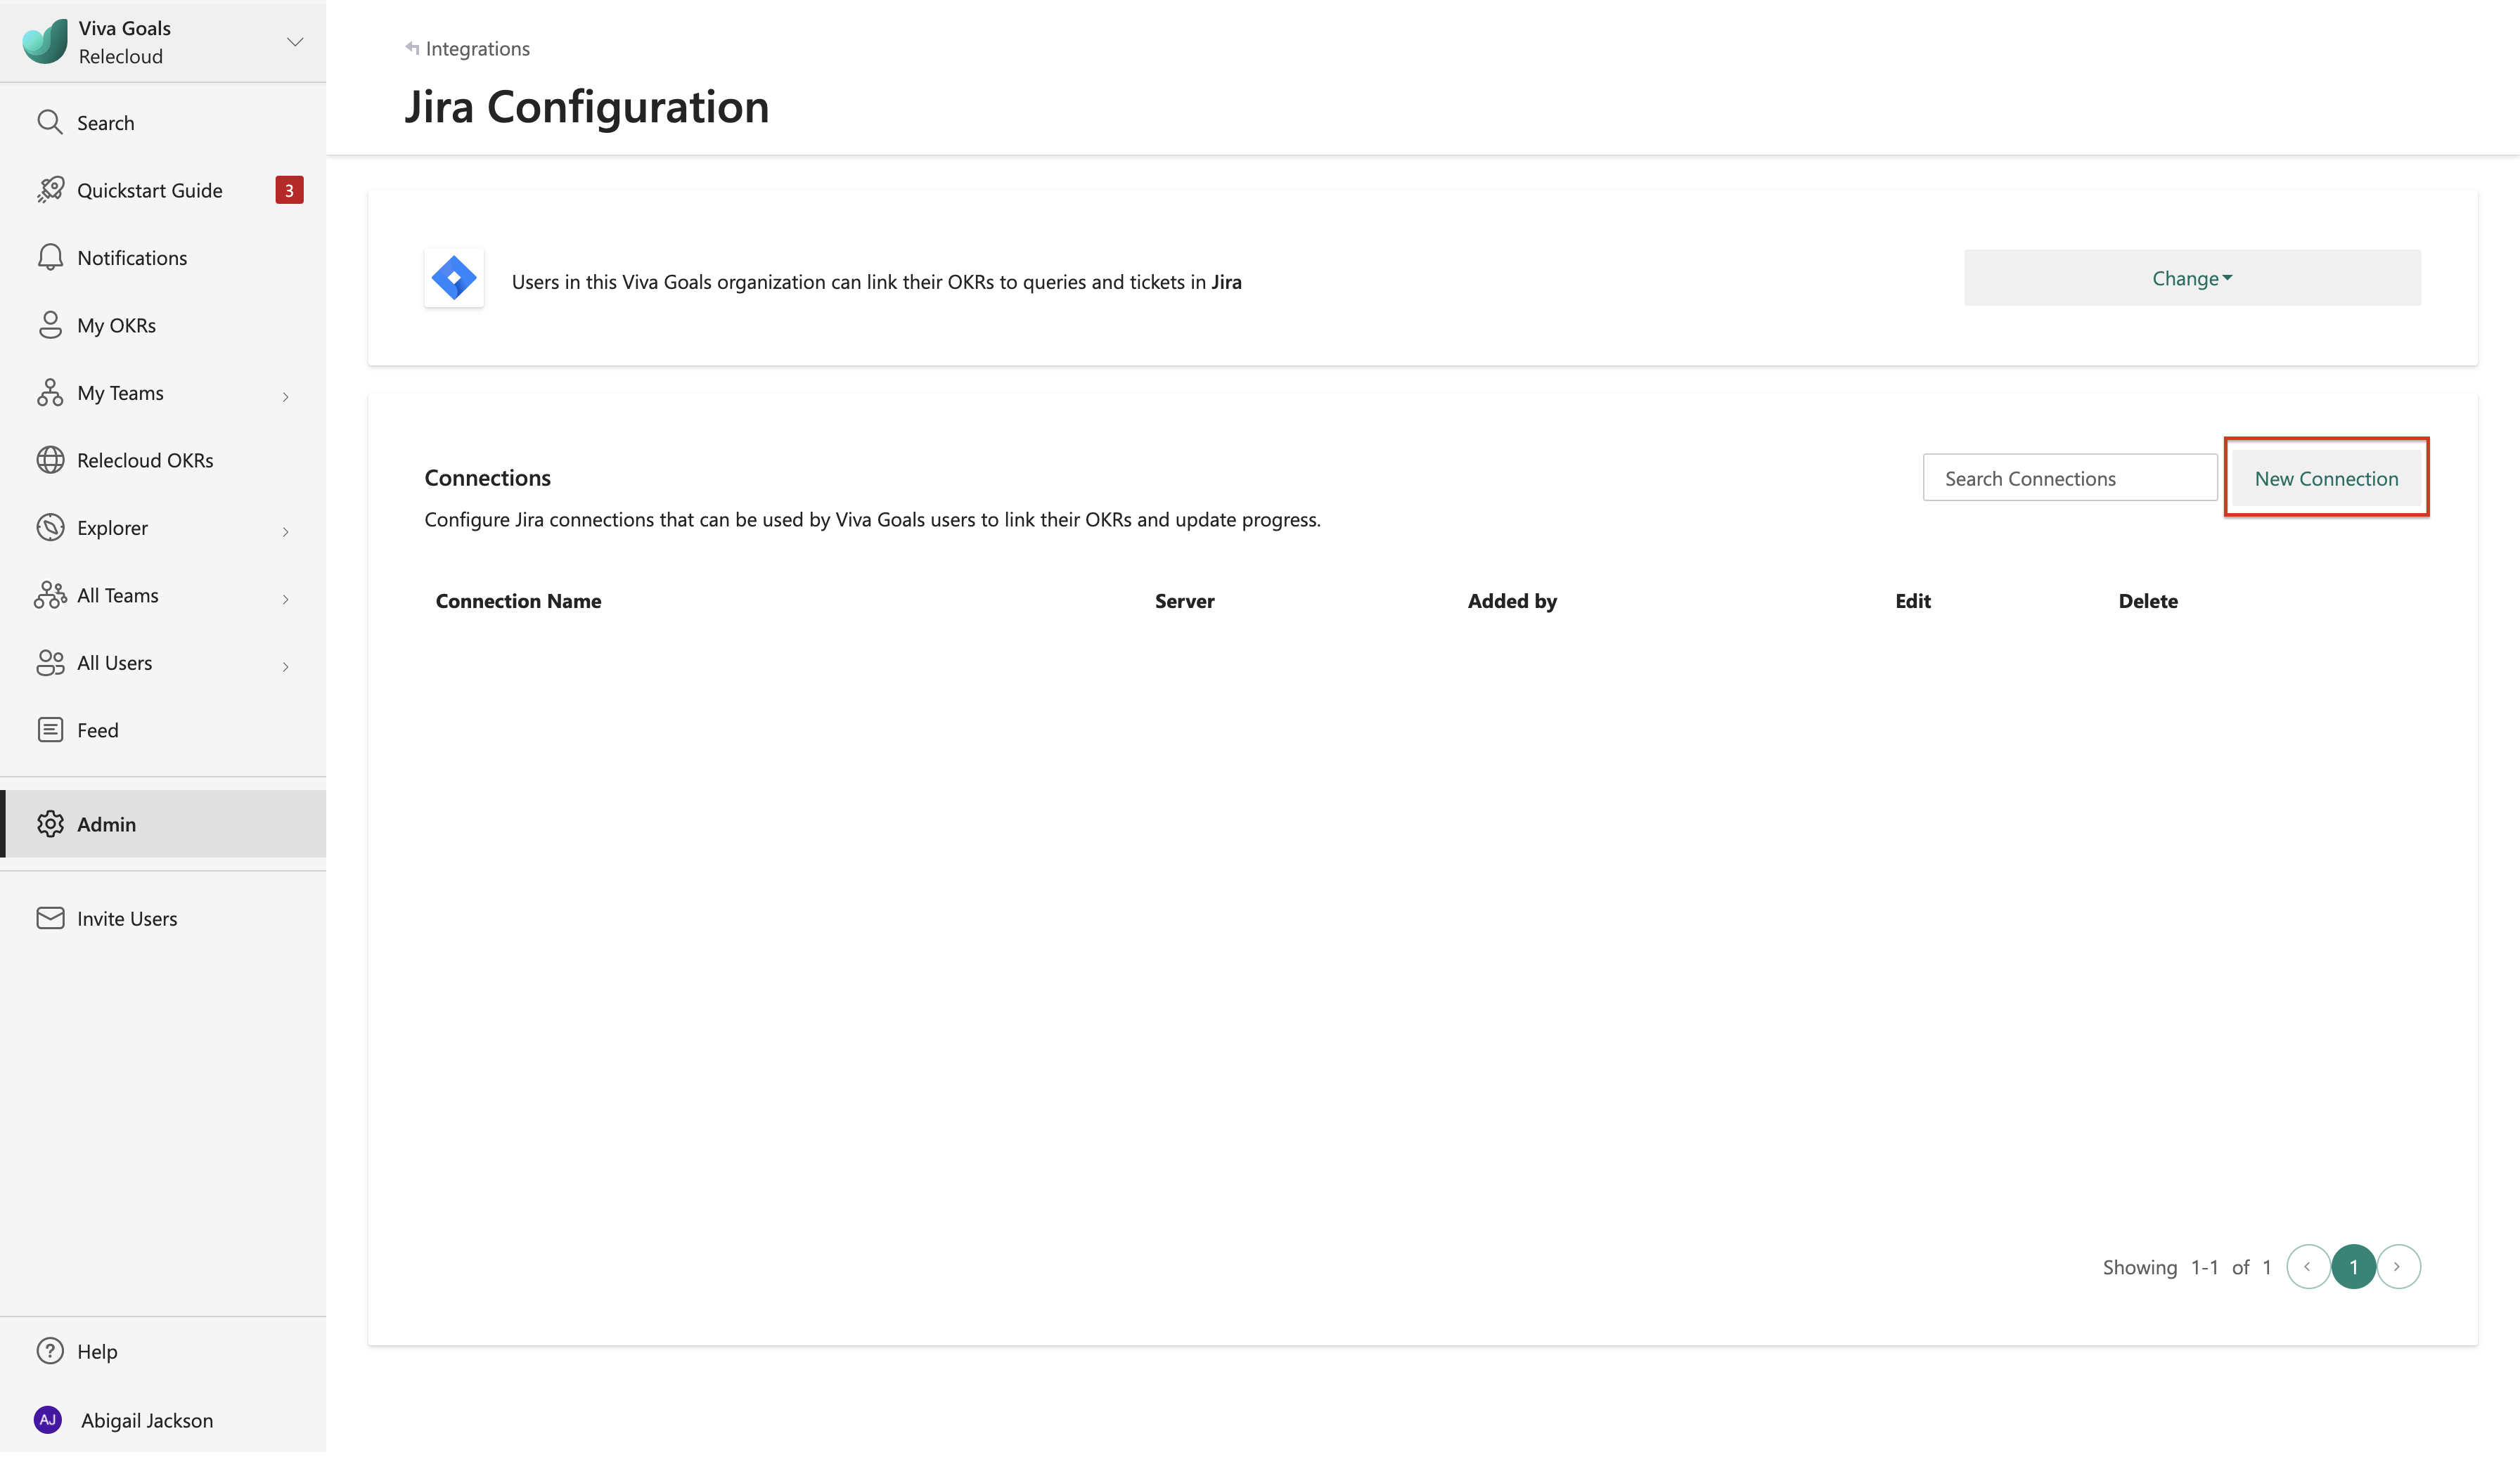Open Quickstart Guide rocket icon
This screenshot has width=2520, height=1462.
[50, 190]
